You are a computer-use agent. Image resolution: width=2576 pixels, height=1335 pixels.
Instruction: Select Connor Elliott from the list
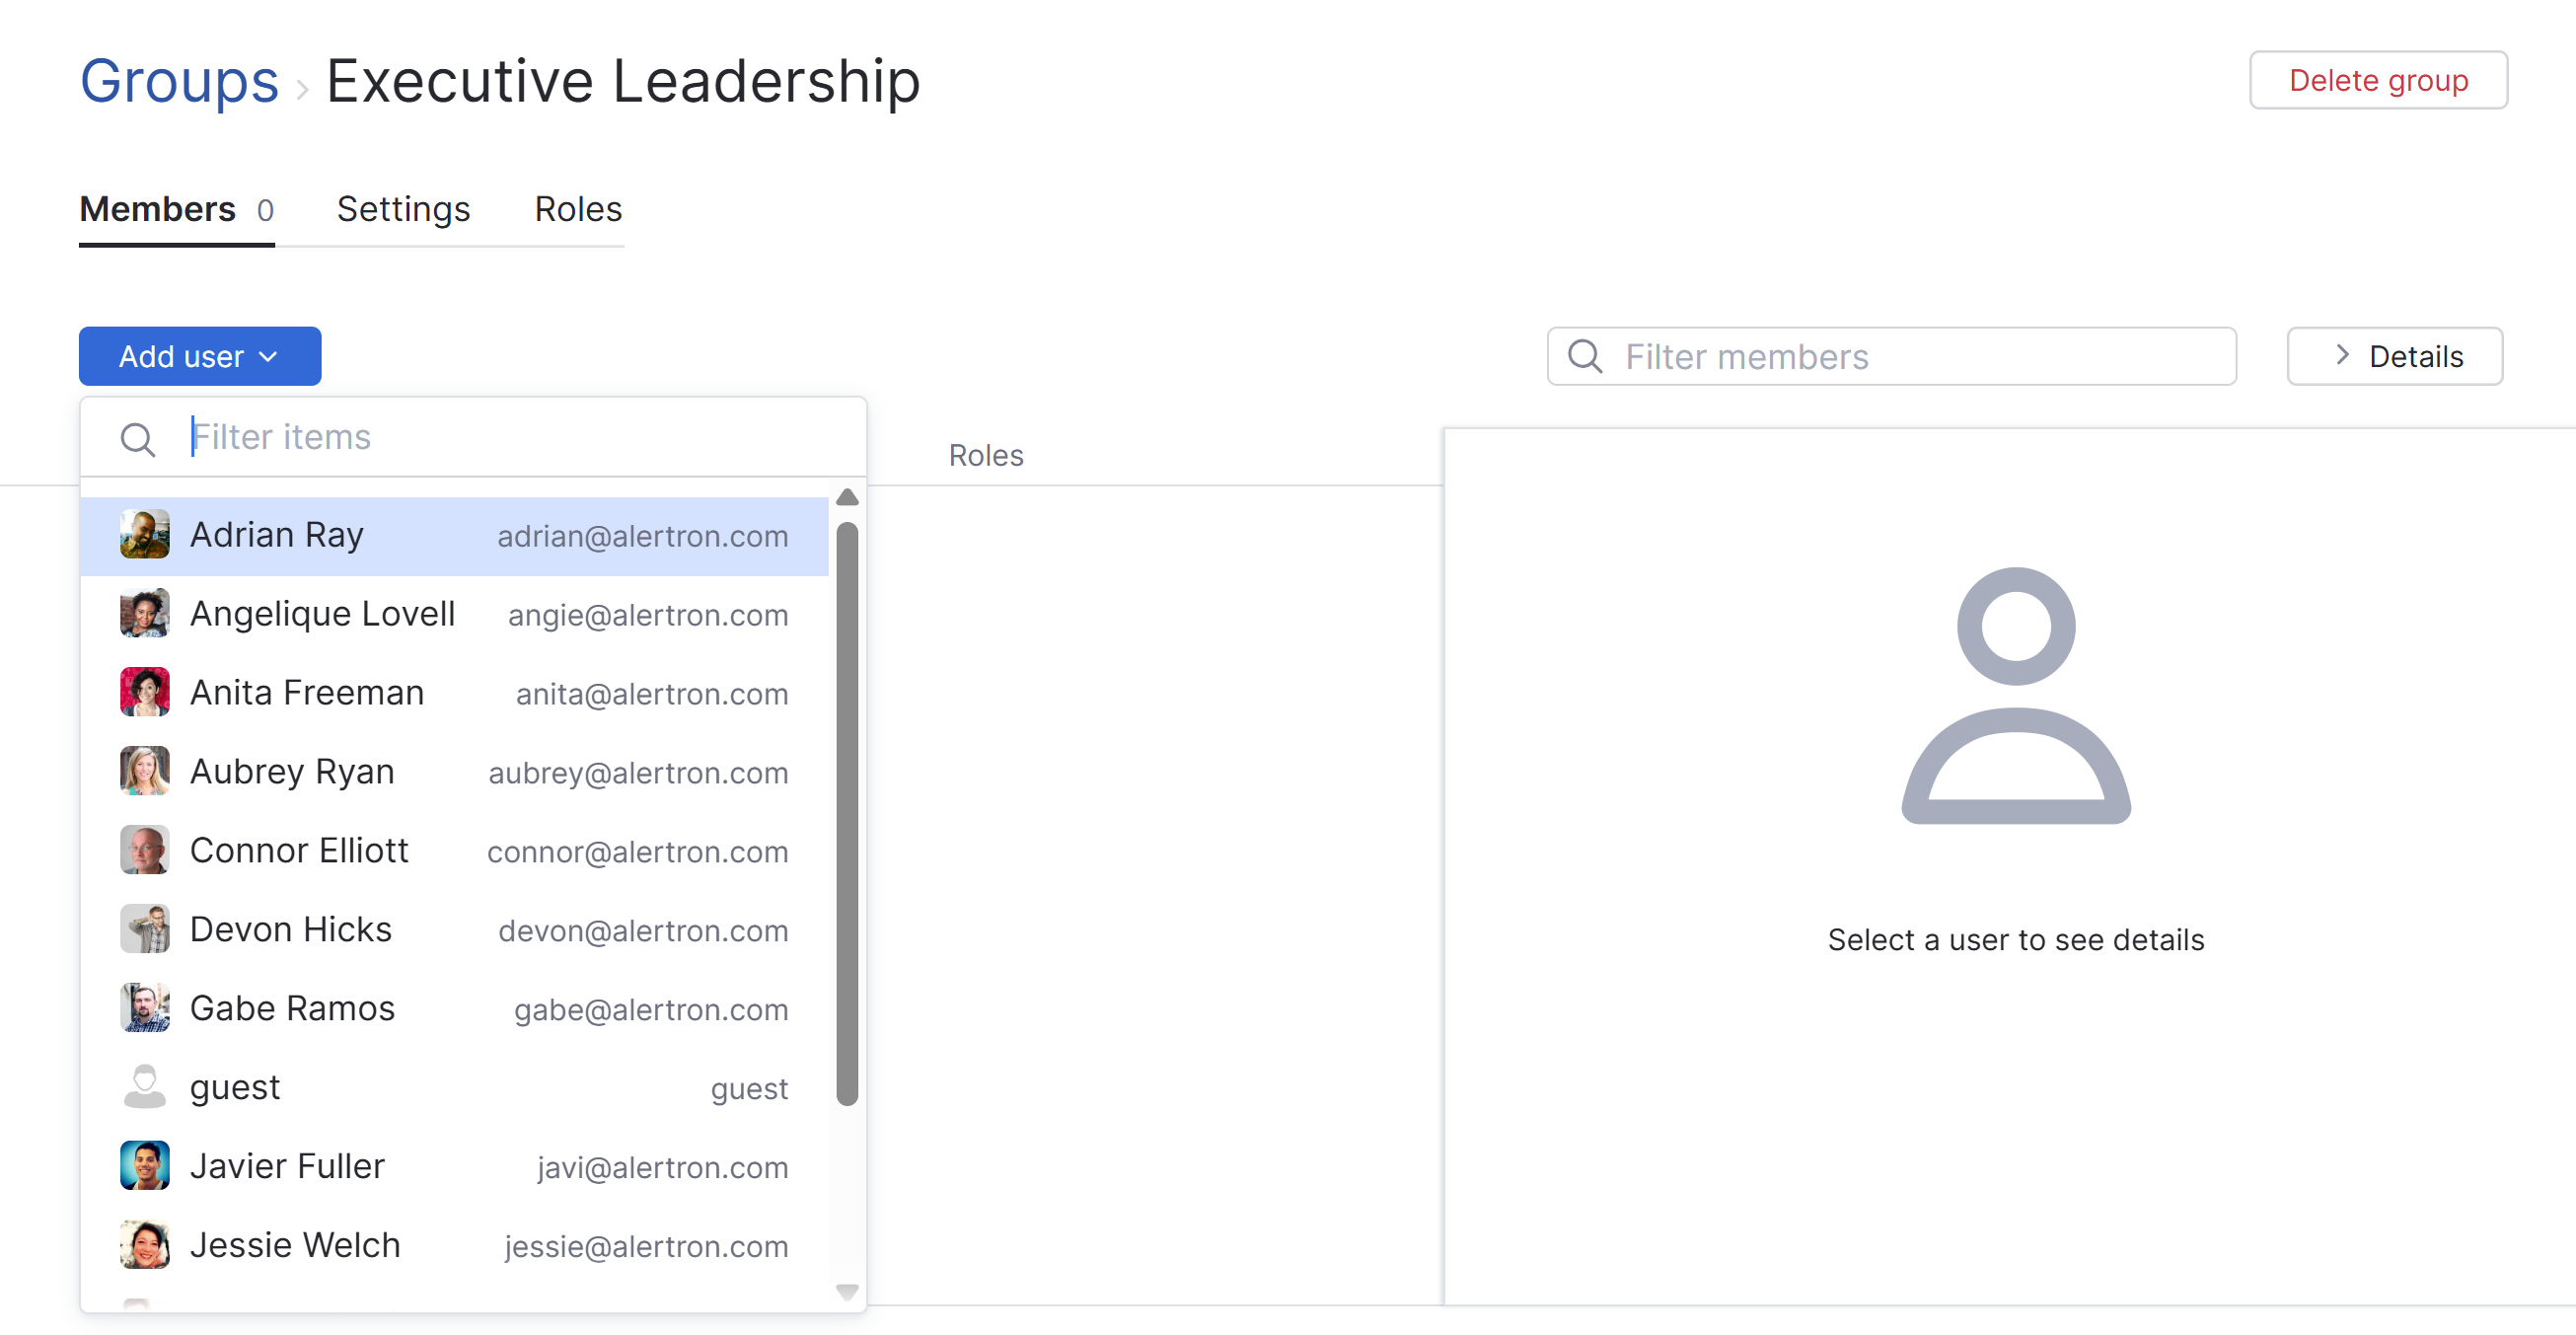point(299,850)
